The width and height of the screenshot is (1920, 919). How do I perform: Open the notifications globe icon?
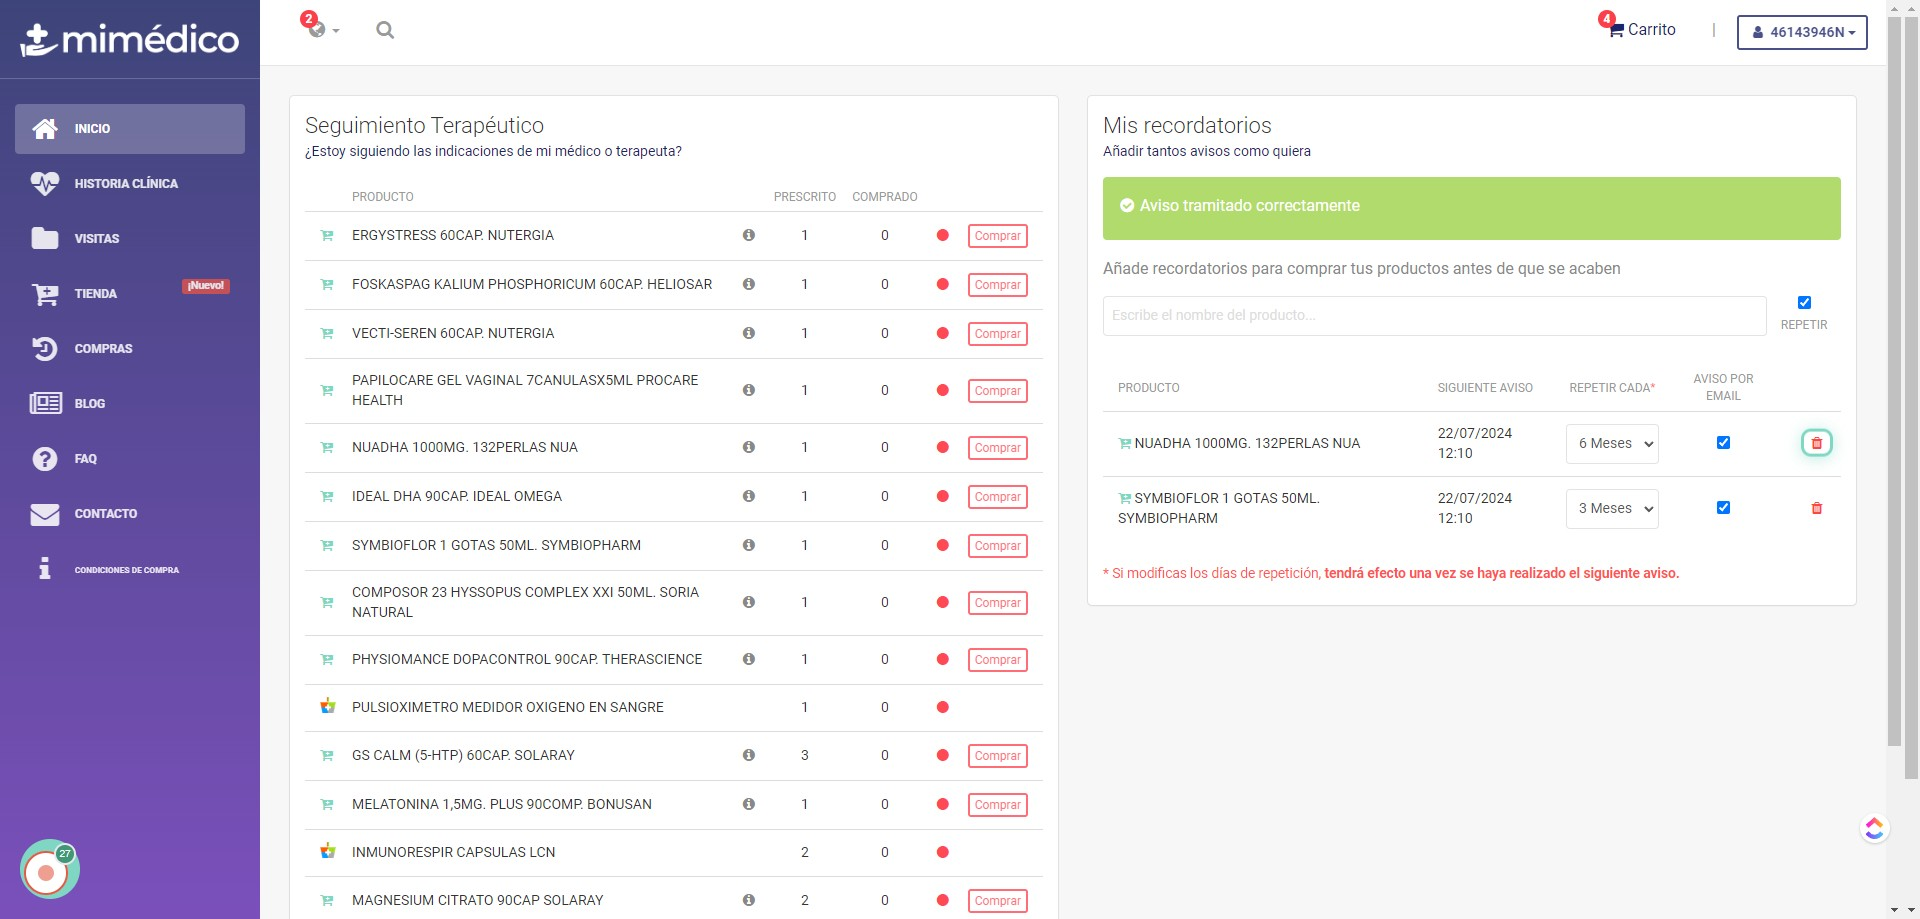pos(316,29)
